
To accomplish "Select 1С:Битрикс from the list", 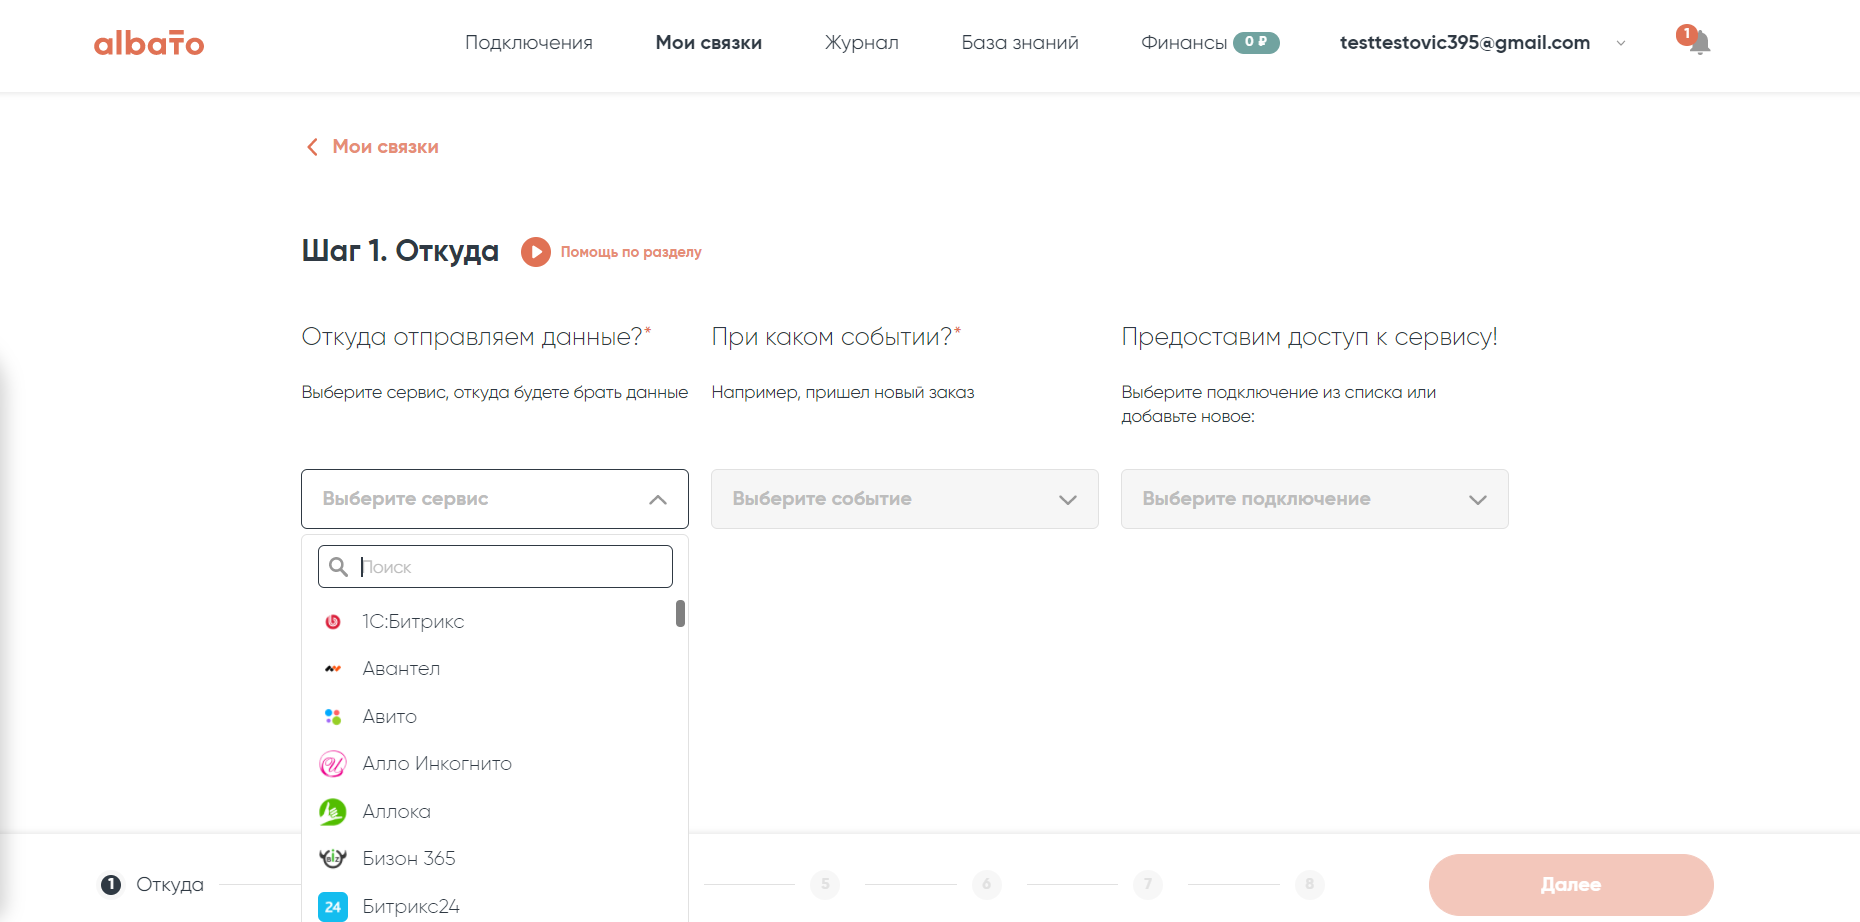I will 413,622.
